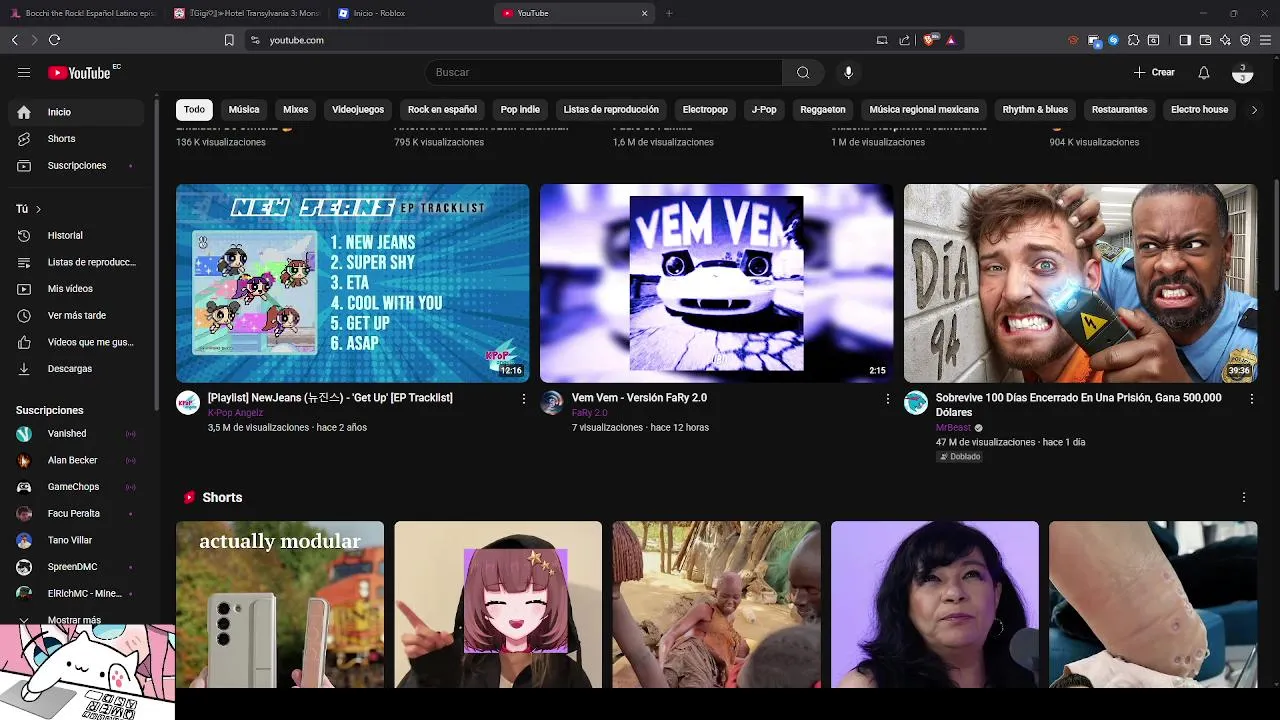The height and width of the screenshot is (720, 1280).
Task: Click the Brave Rewards triangle icon
Action: point(951,40)
